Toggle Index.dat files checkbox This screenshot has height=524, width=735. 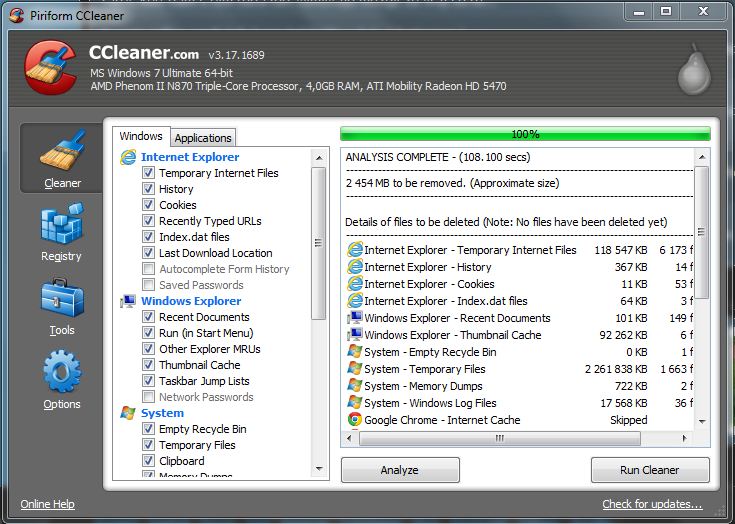(x=148, y=237)
